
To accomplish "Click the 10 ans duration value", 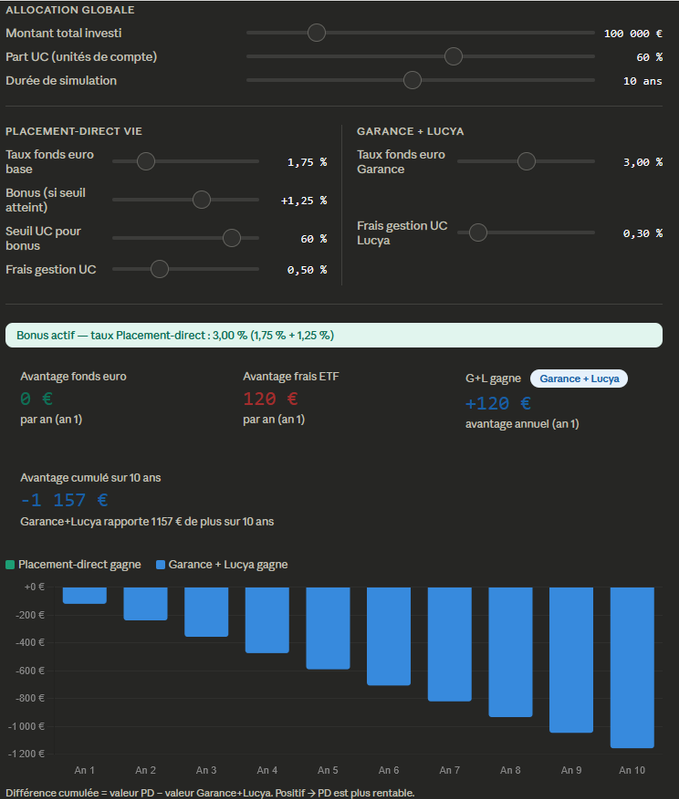I will (643, 81).
